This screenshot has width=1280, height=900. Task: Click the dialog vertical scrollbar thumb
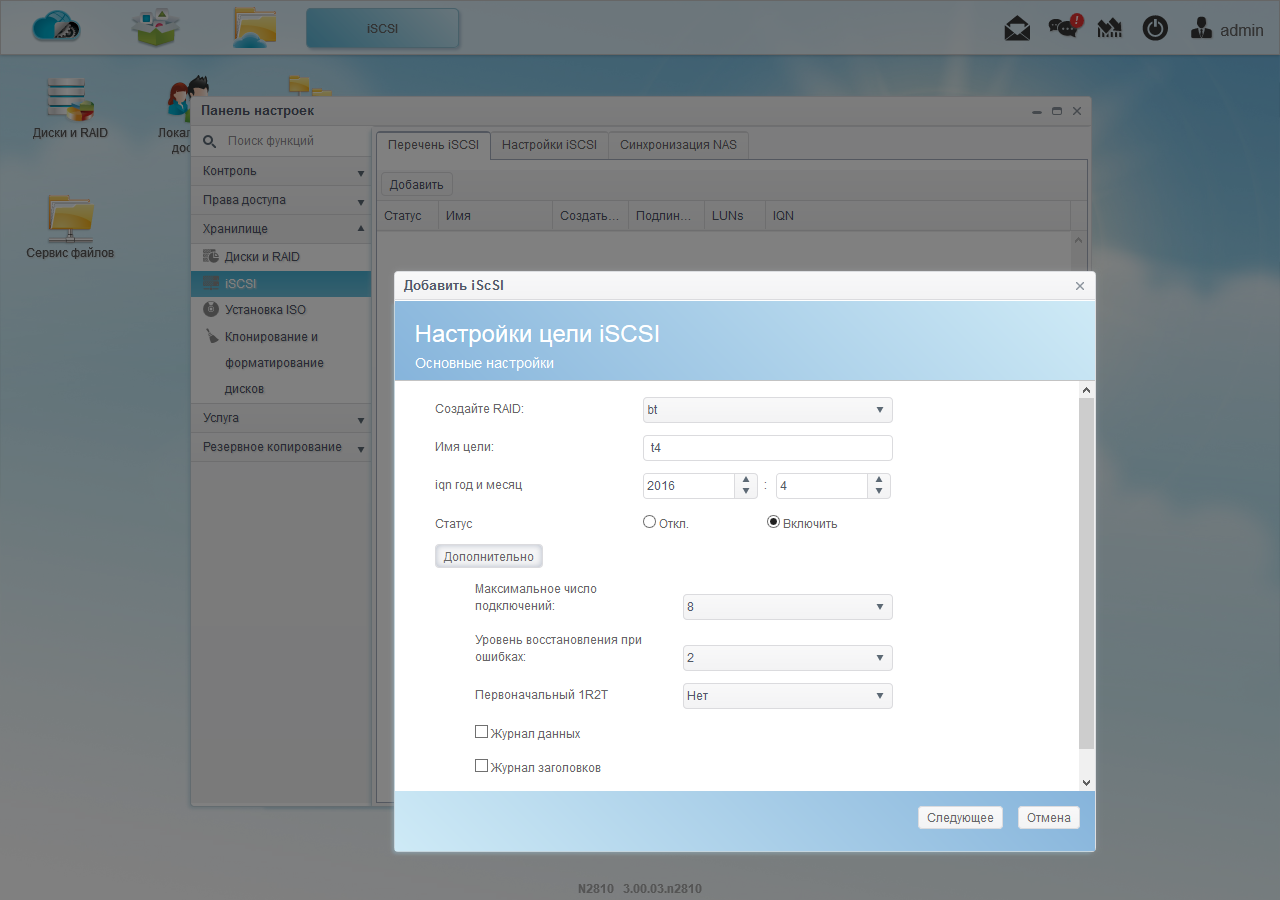click(x=1087, y=573)
